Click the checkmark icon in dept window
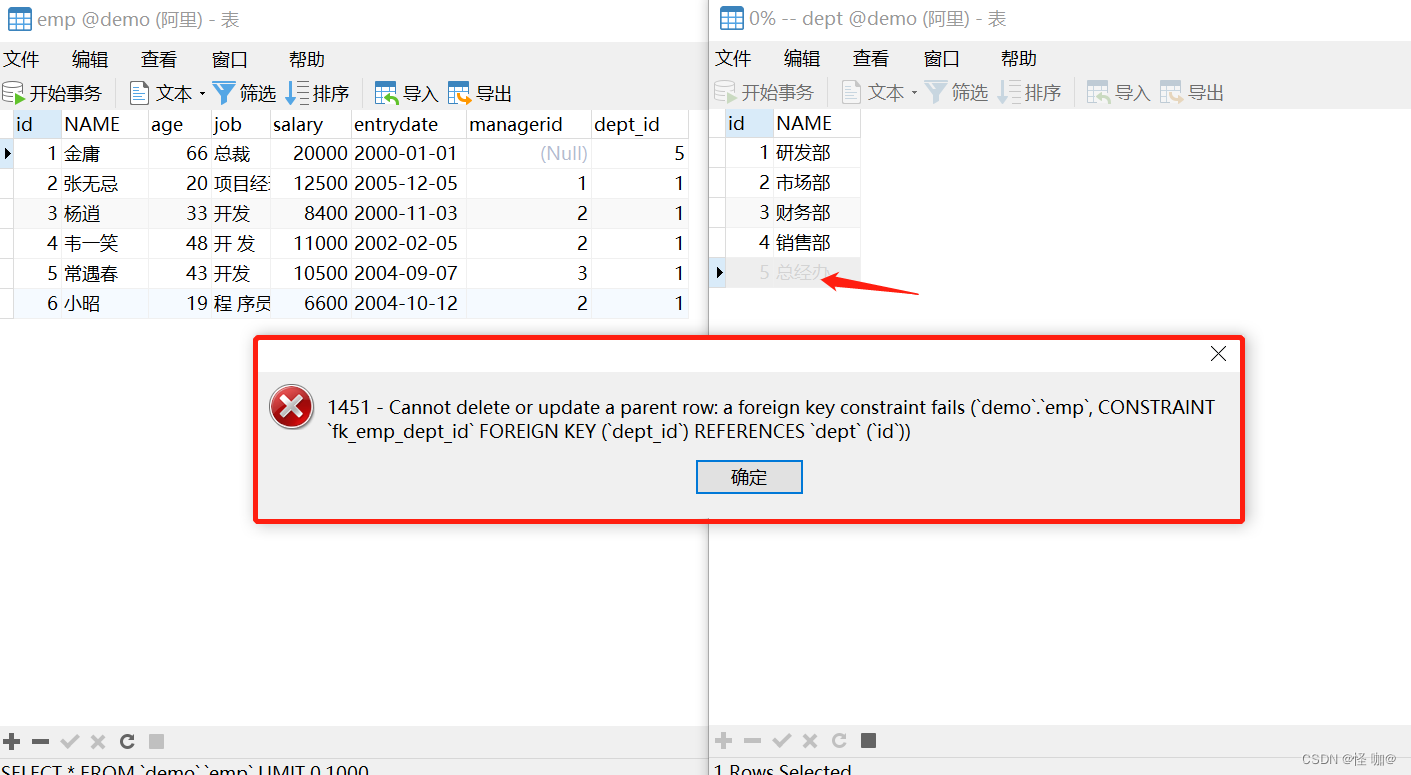 [781, 740]
